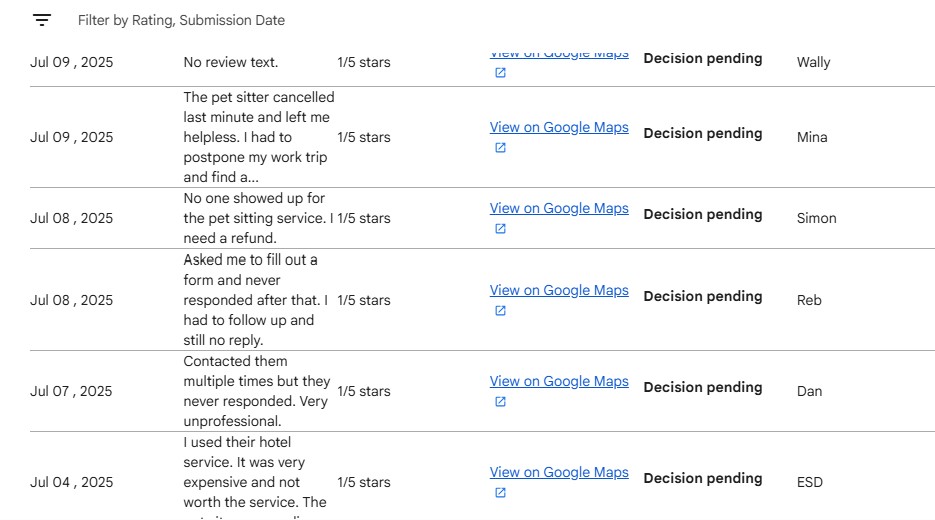Click Wally's 1/5 stars rating

click(x=363, y=62)
